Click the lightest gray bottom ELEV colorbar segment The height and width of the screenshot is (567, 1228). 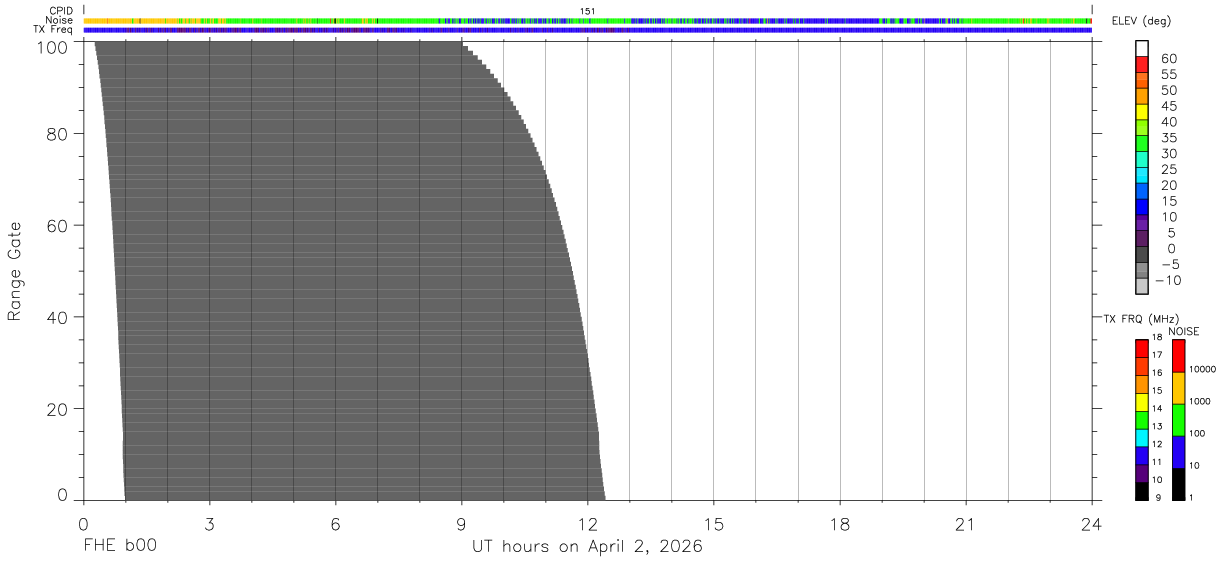(1142, 286)
